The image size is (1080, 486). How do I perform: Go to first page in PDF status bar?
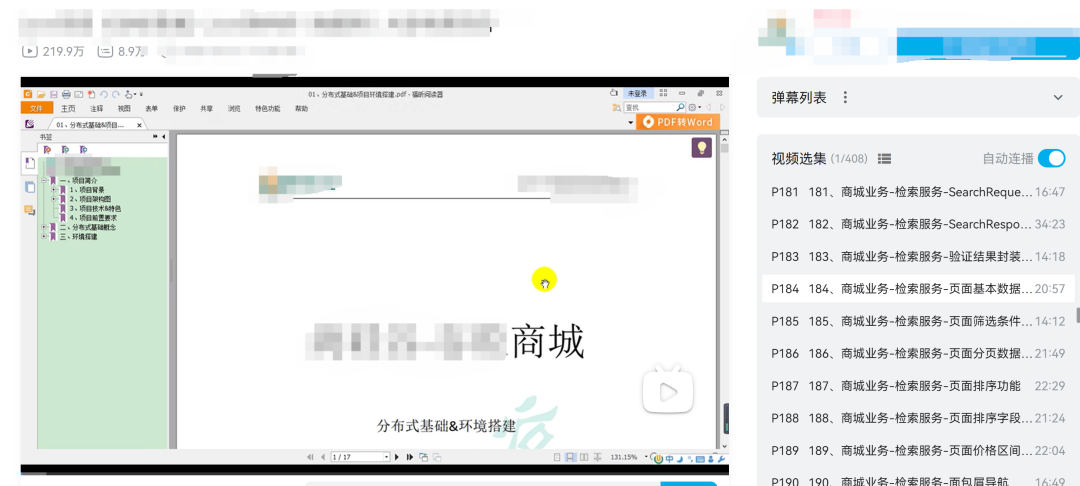point(310,457)
